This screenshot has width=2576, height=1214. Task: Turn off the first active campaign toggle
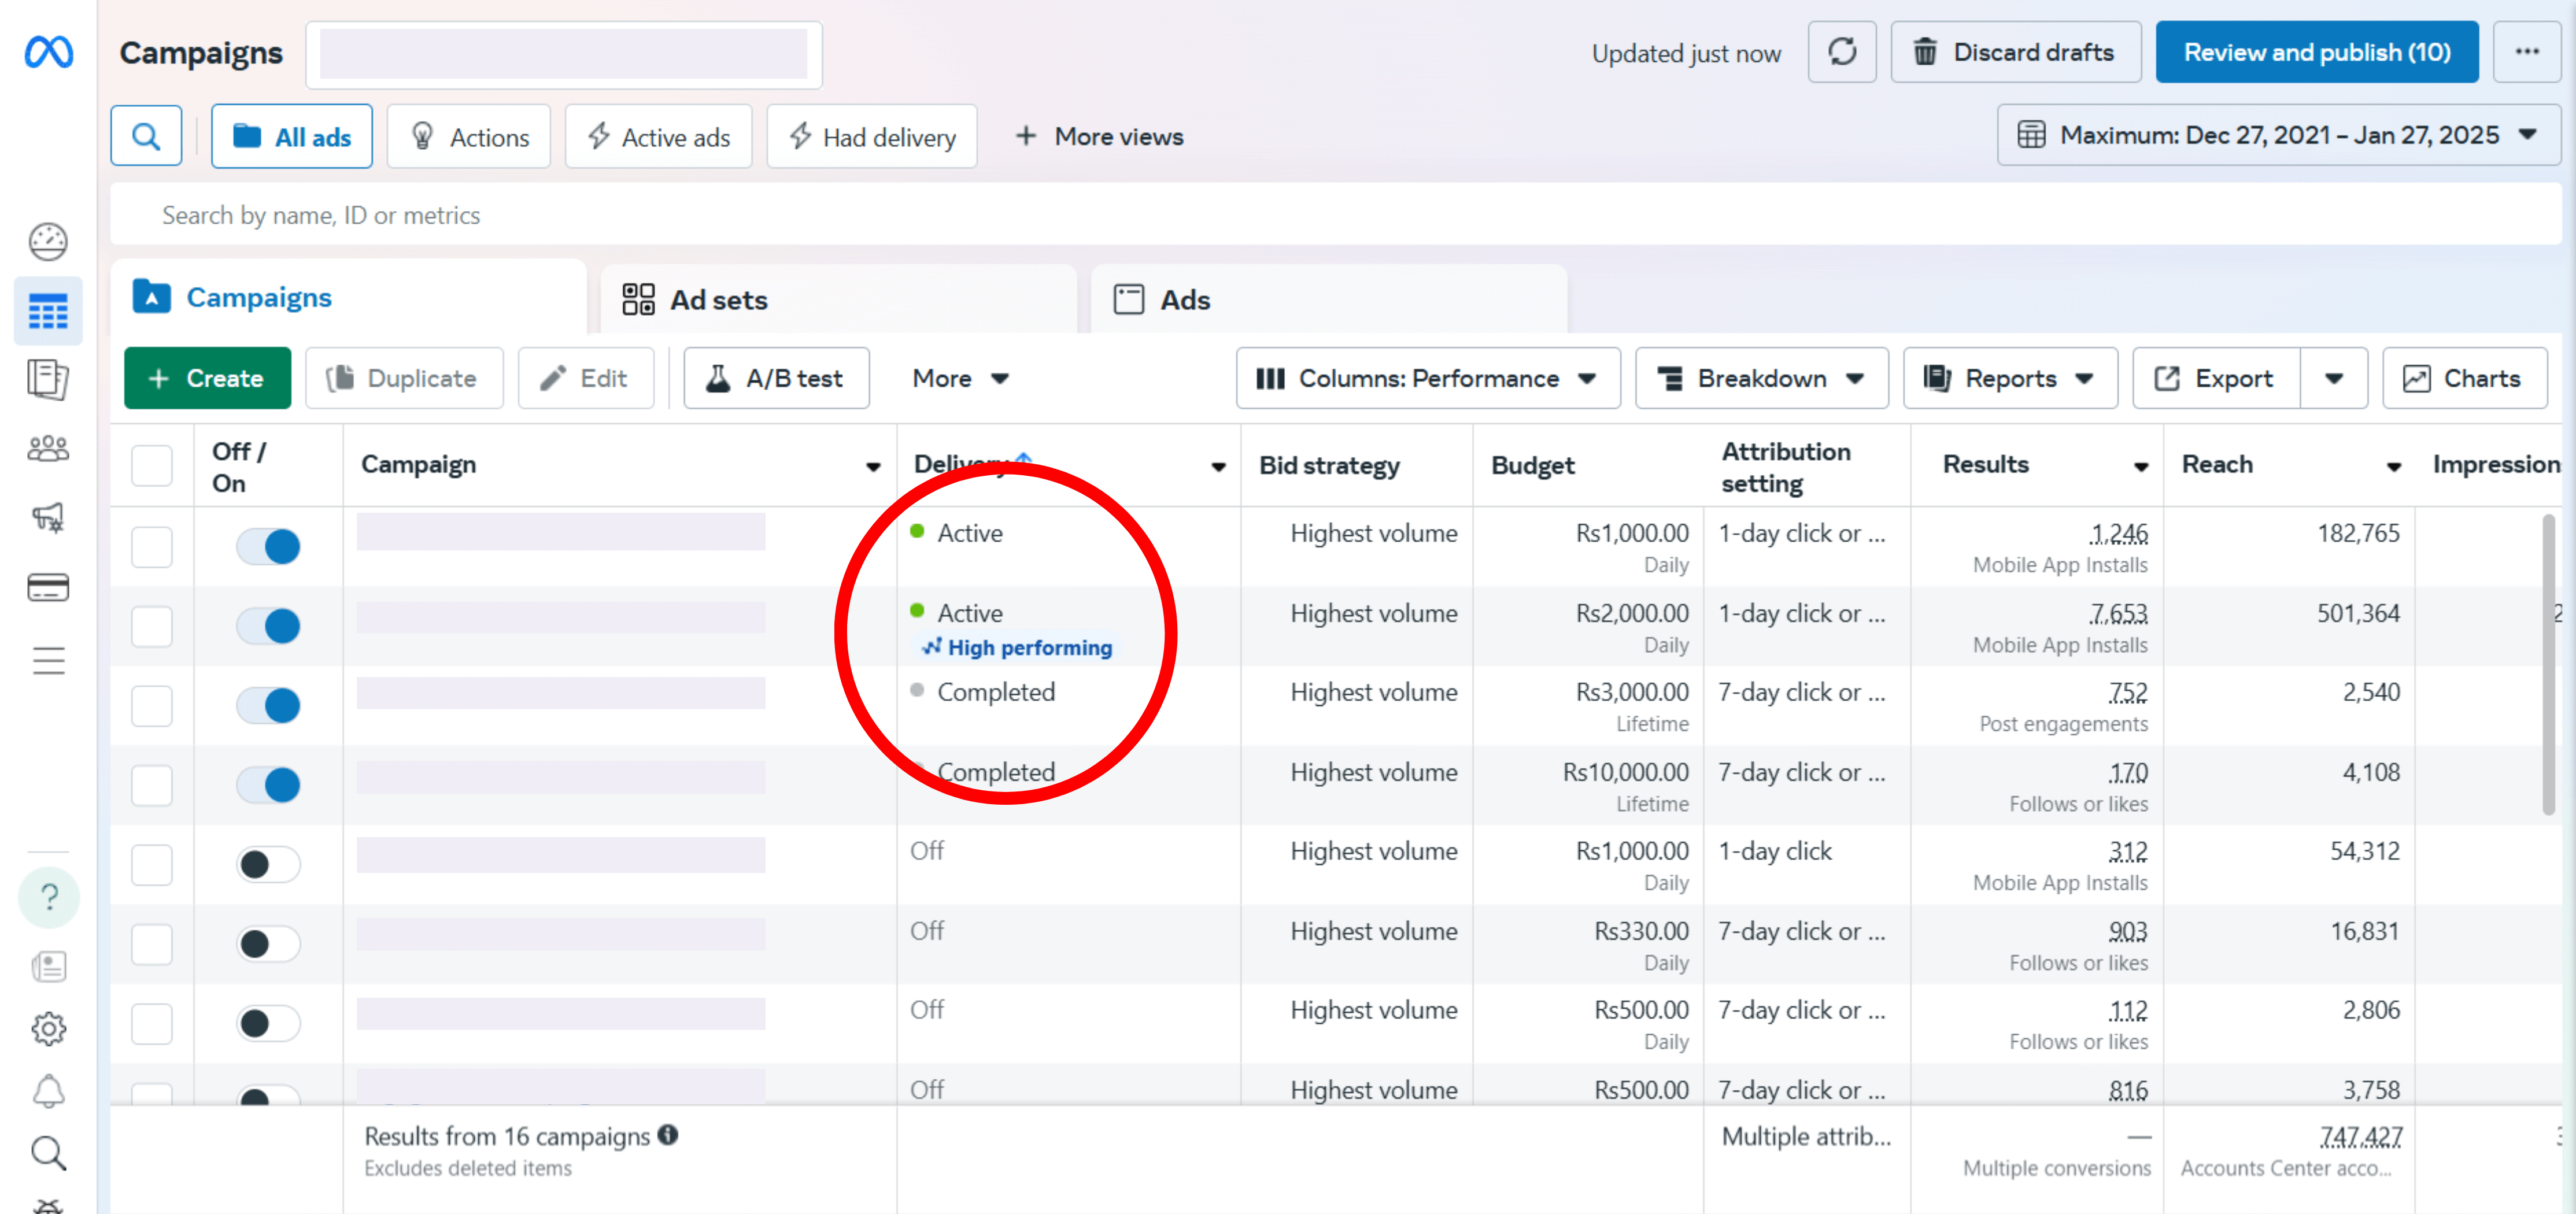click(268, 546)
